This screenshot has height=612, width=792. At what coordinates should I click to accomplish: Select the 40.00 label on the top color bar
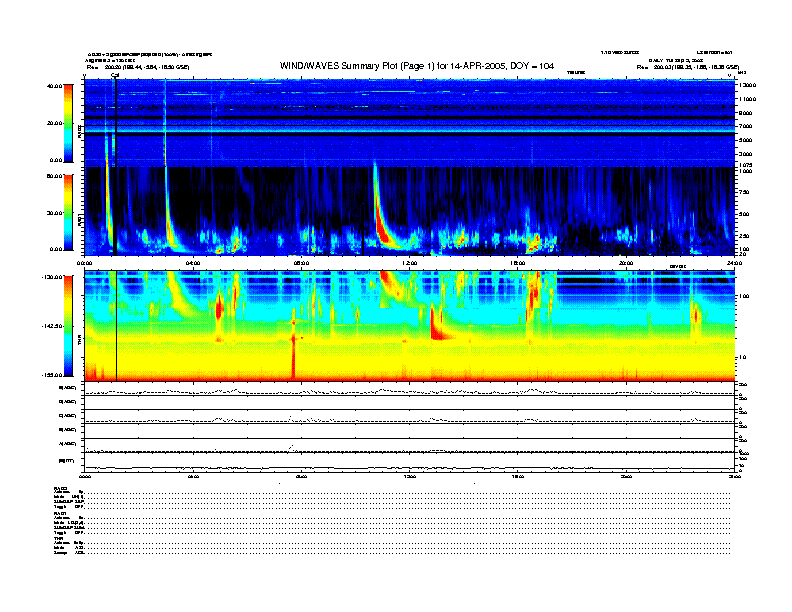click(x=54, y=86)
